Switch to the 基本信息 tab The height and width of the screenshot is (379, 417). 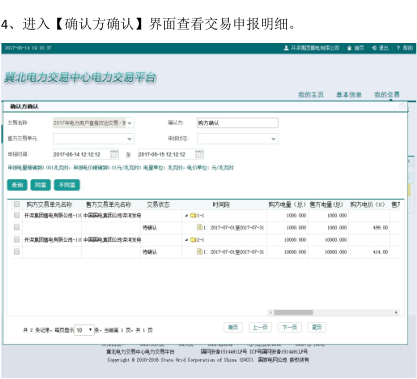click(x=349, y=95)
